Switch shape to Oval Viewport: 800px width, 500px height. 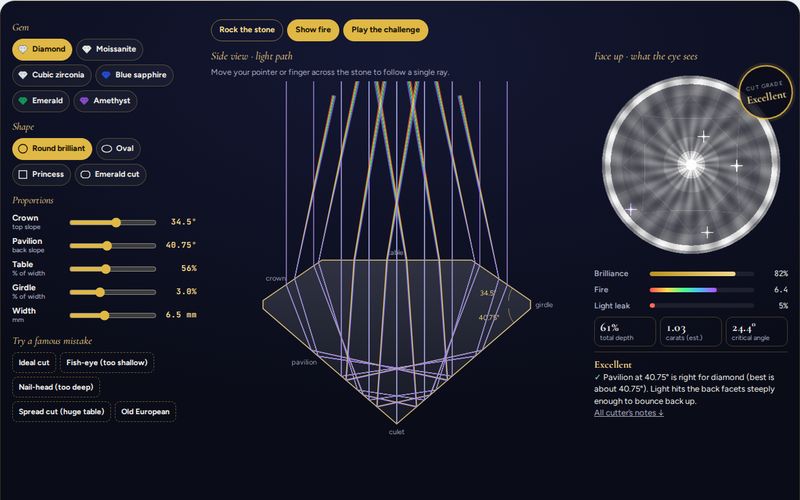tap(118, 148)
